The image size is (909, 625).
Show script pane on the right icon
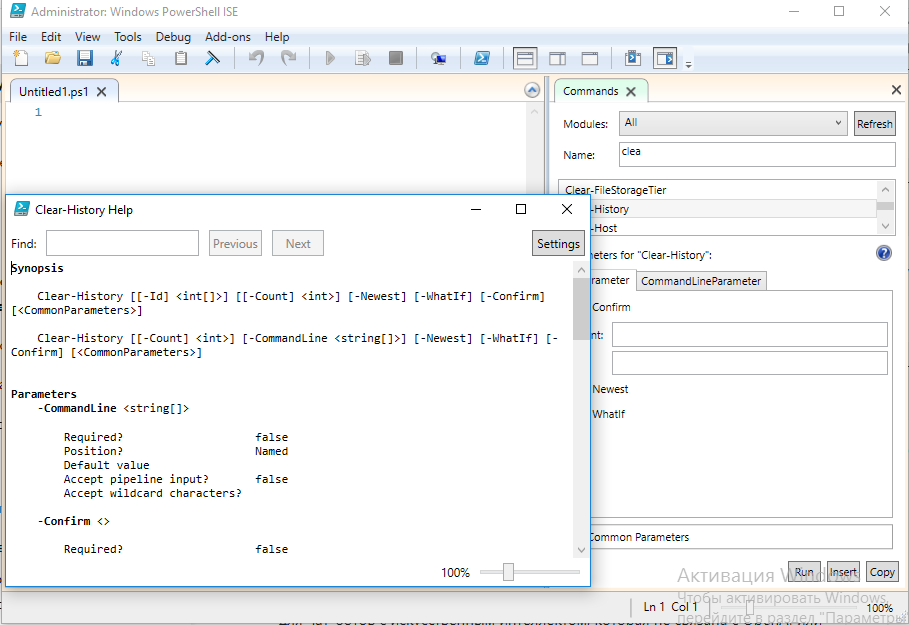point(558,59)
